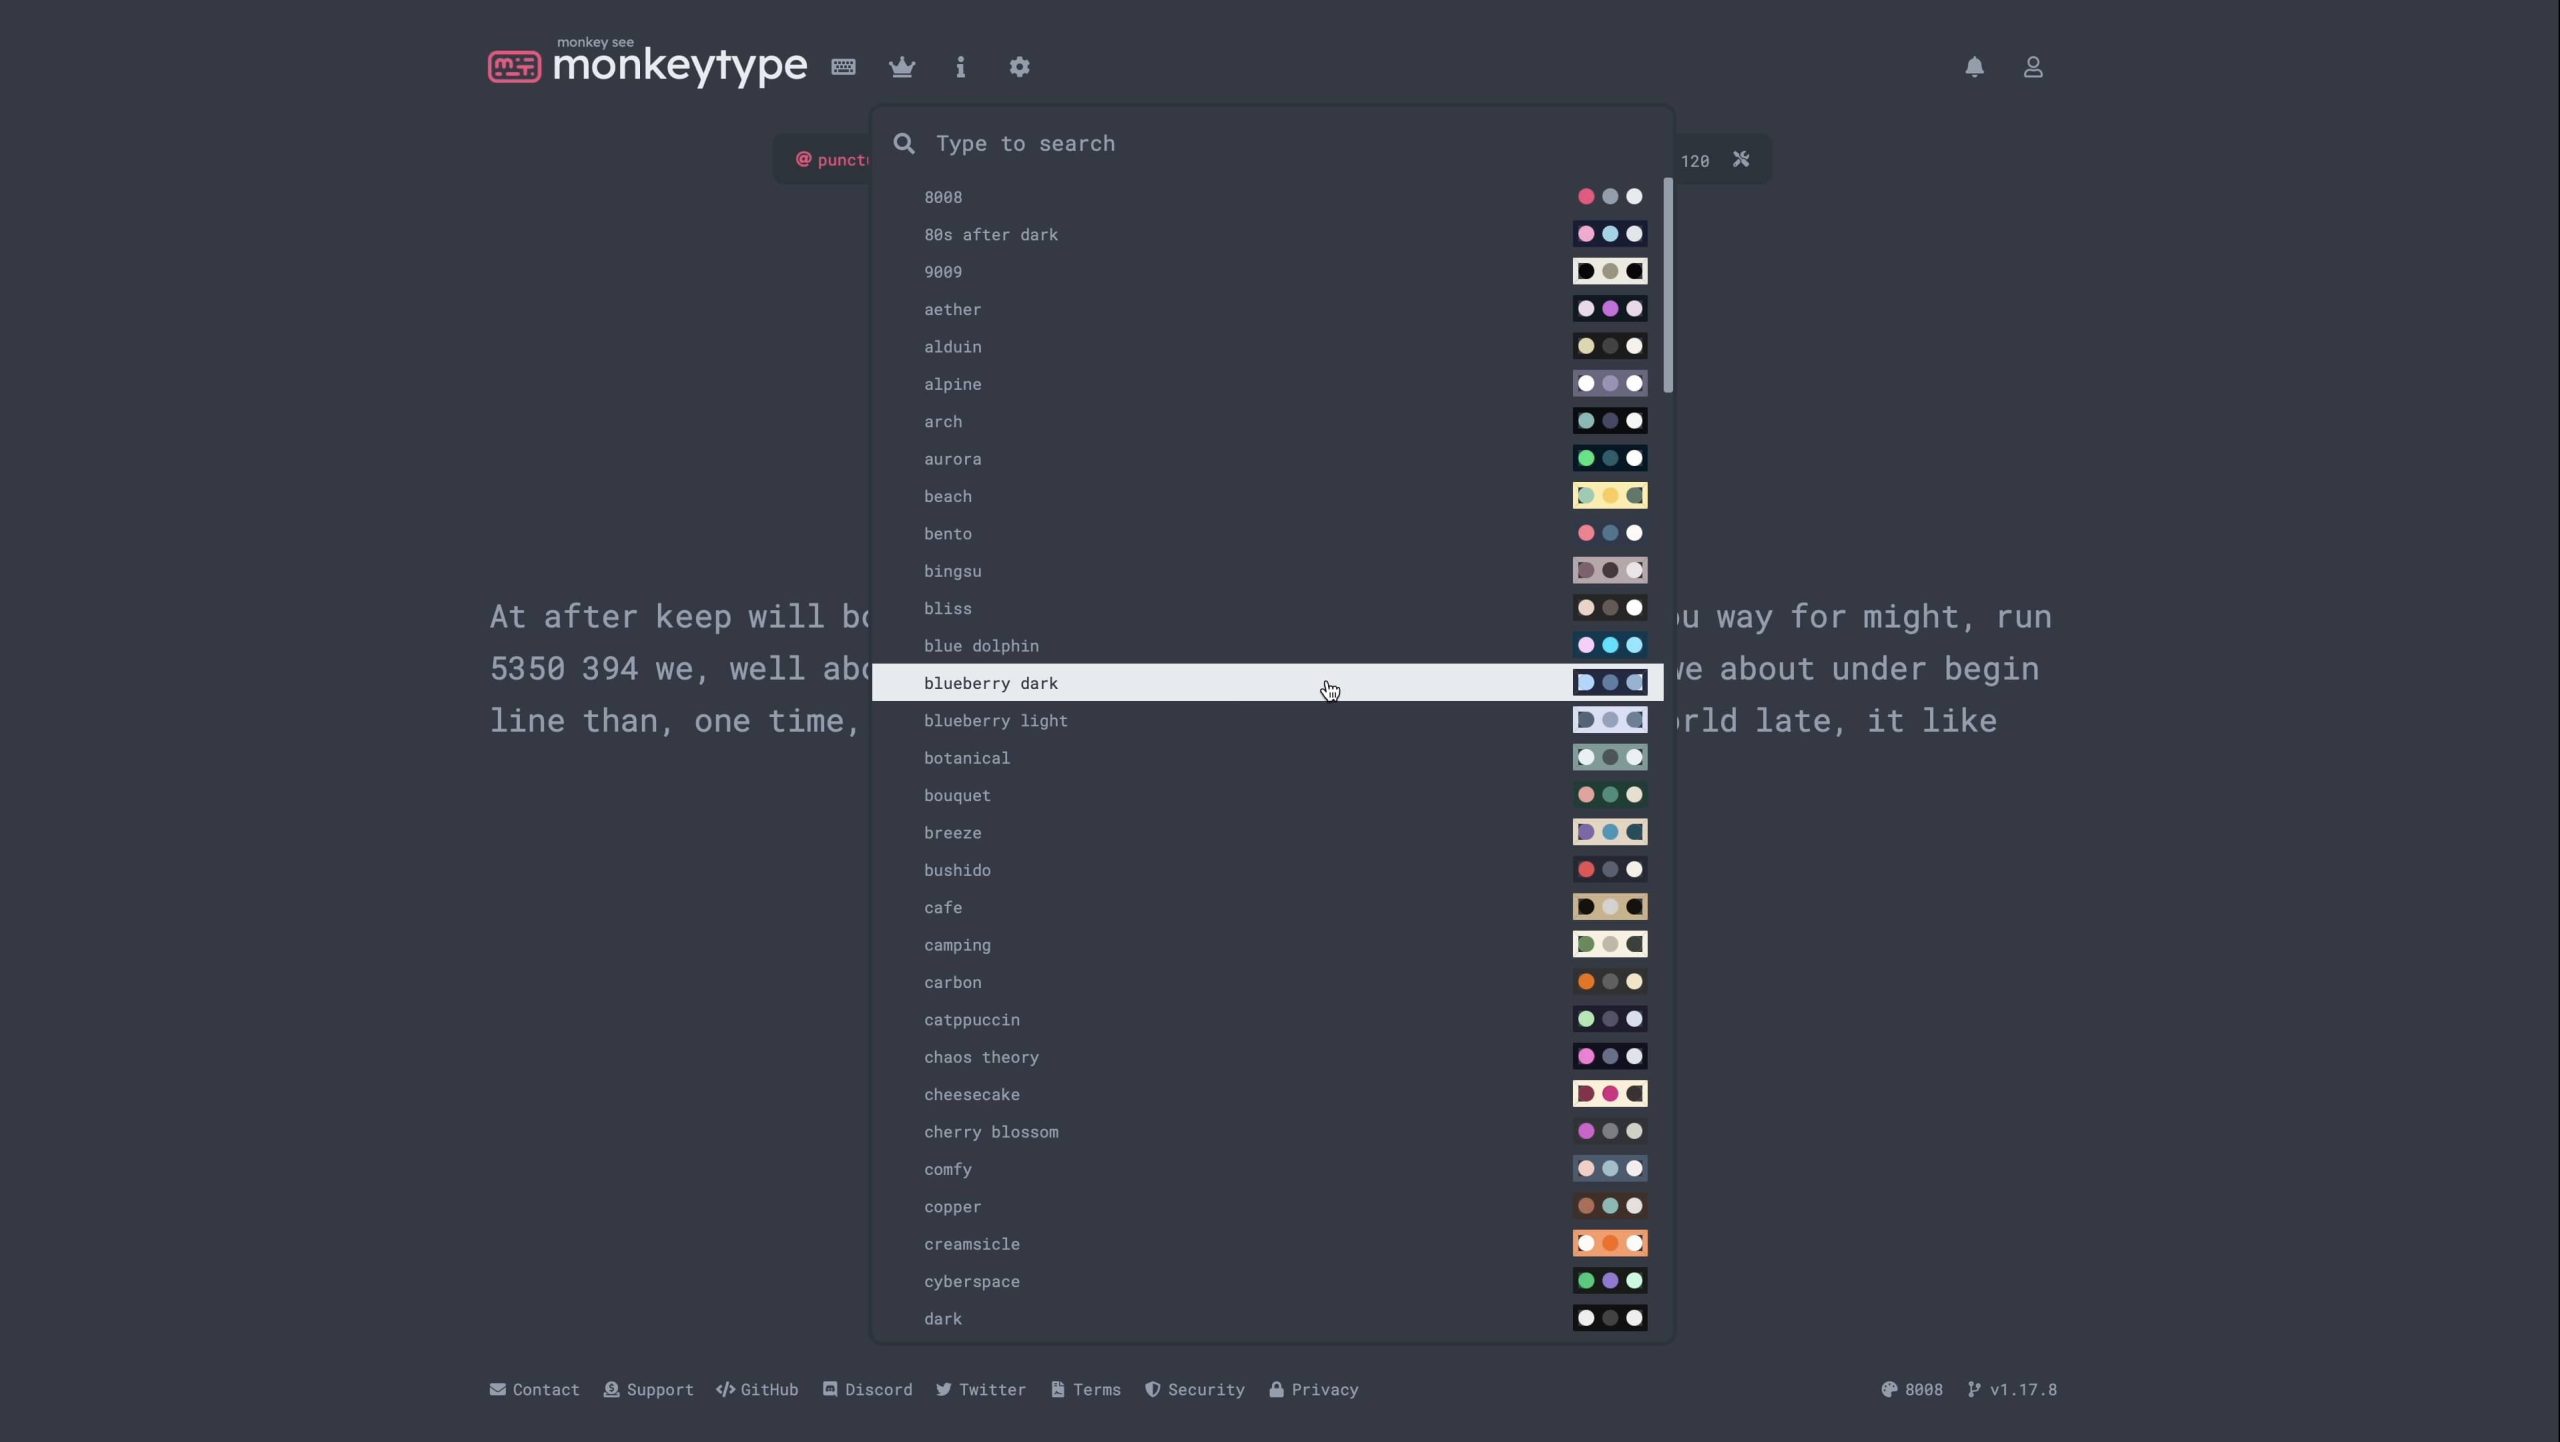The height and width of the screenshot is (1442, 2560).
Task: Pick the cyberspace theme entry
Action: coord(971,1282)
